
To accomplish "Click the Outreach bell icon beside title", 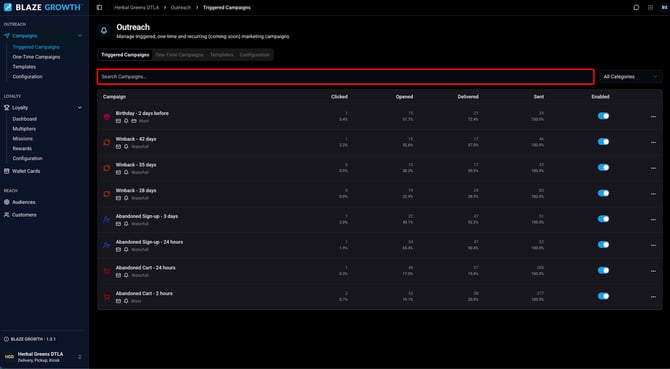I will [x=104, y=31].
